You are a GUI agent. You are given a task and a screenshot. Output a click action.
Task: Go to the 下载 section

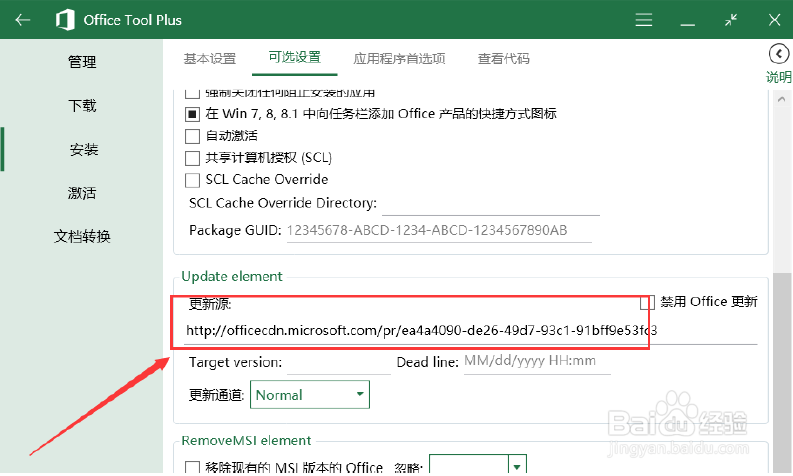(82, 105)
